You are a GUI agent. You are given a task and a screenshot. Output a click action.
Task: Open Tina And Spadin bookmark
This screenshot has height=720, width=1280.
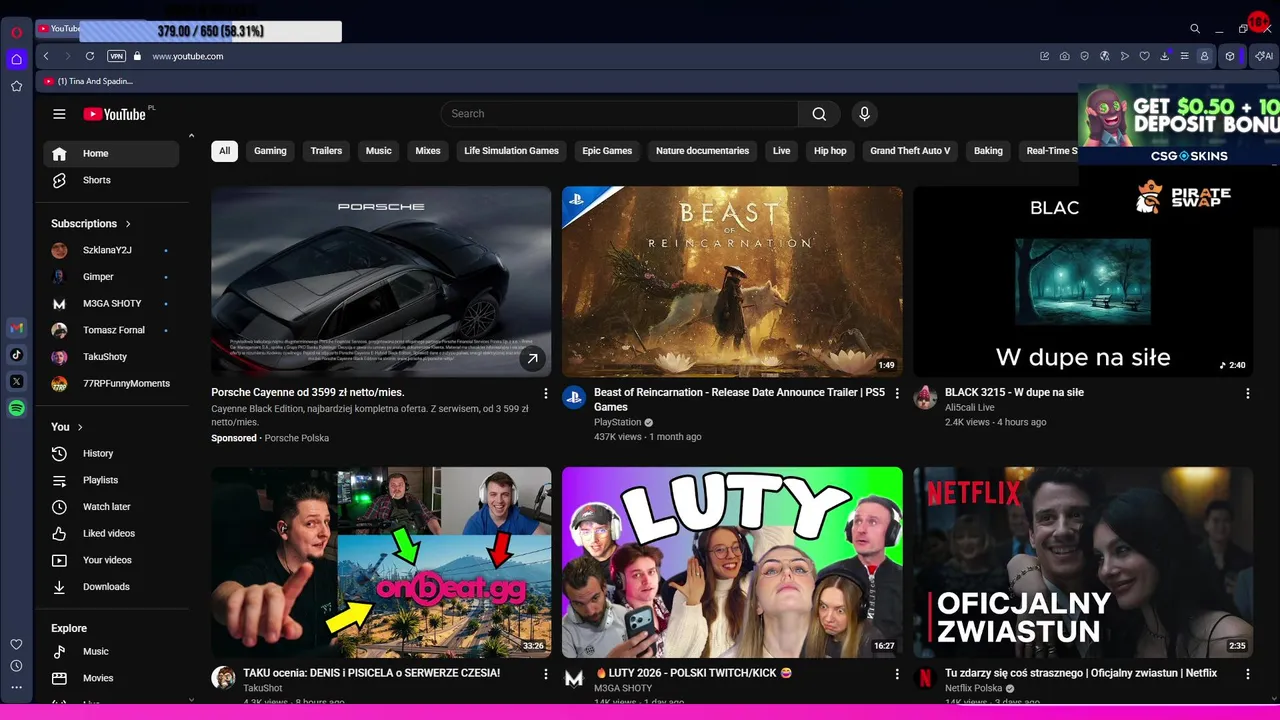(x=88, y=81)
